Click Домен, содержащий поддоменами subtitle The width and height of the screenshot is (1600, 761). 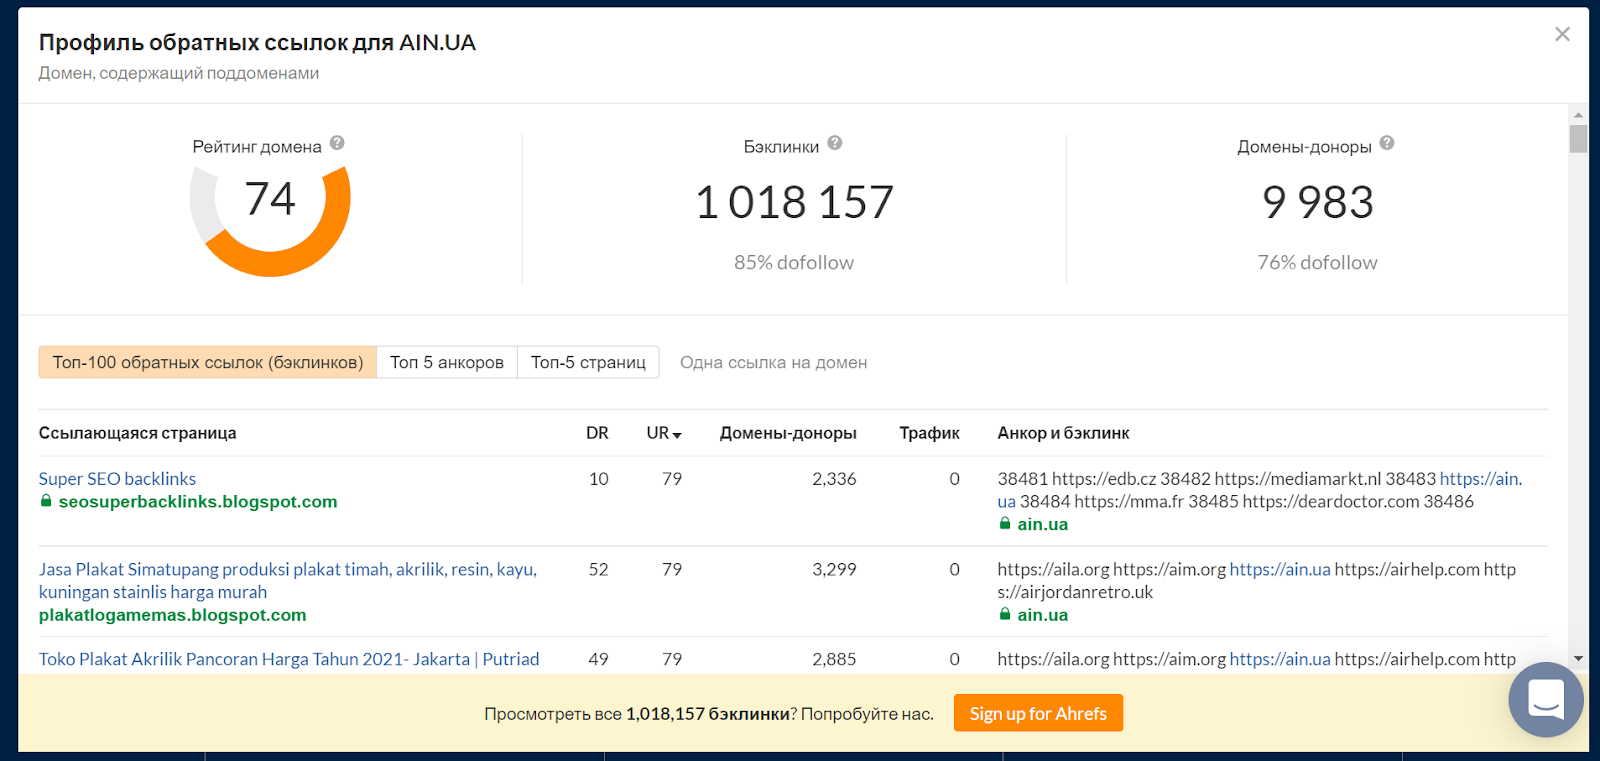pyautogui.click(x=179, y=73)
